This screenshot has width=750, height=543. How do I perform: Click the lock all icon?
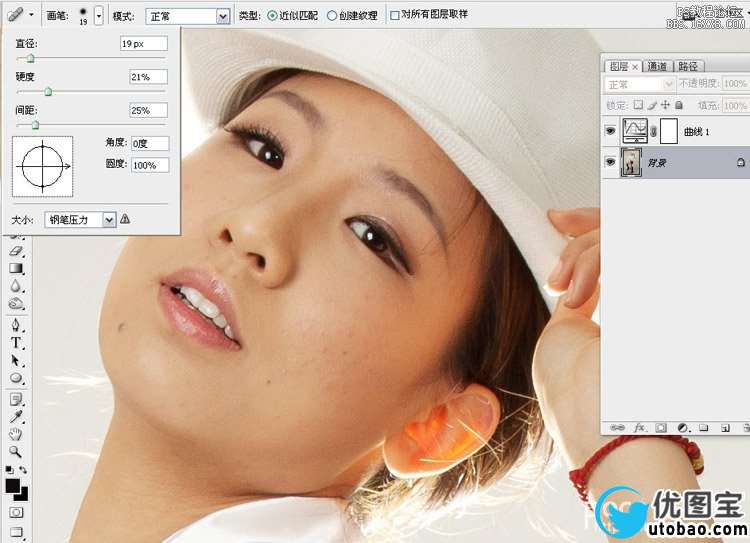click(679, 105)
